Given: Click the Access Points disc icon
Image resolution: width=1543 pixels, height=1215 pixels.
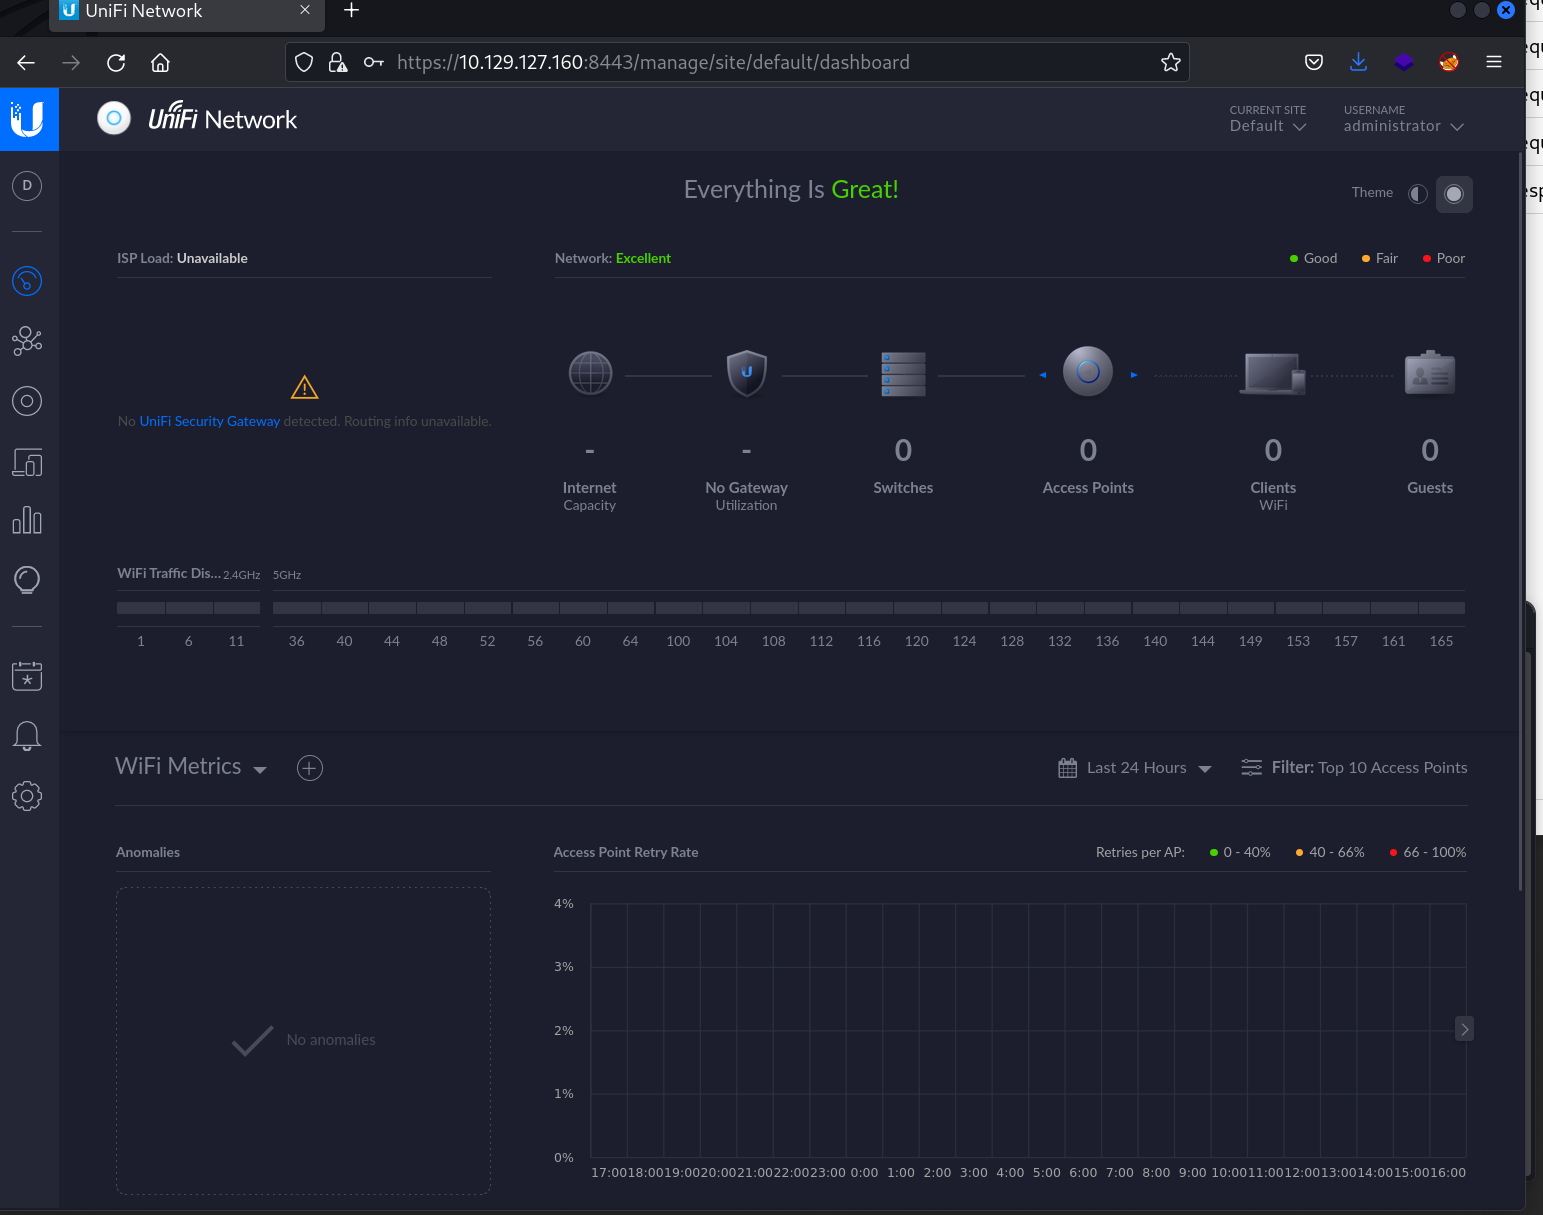Looking at the screenshot, I should point(1088,371).
